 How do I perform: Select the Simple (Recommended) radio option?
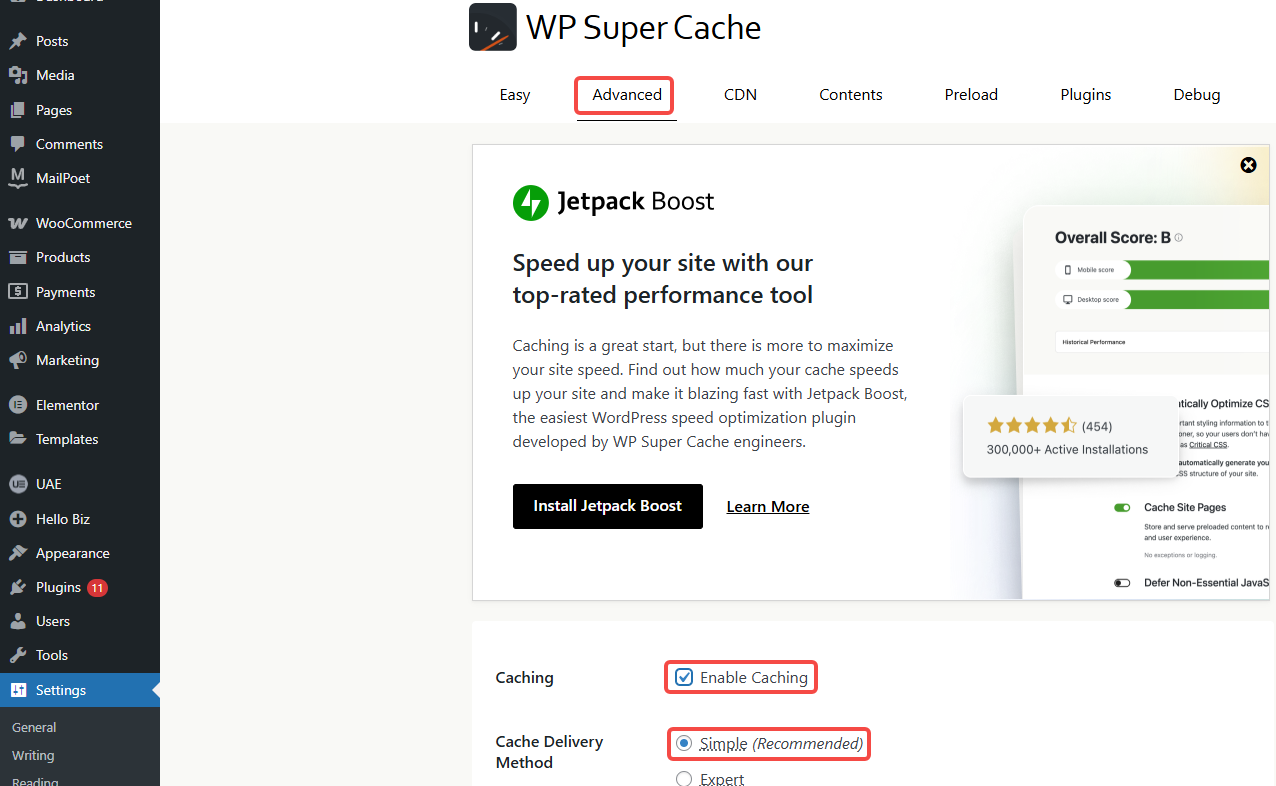click(x=684, y=743)
